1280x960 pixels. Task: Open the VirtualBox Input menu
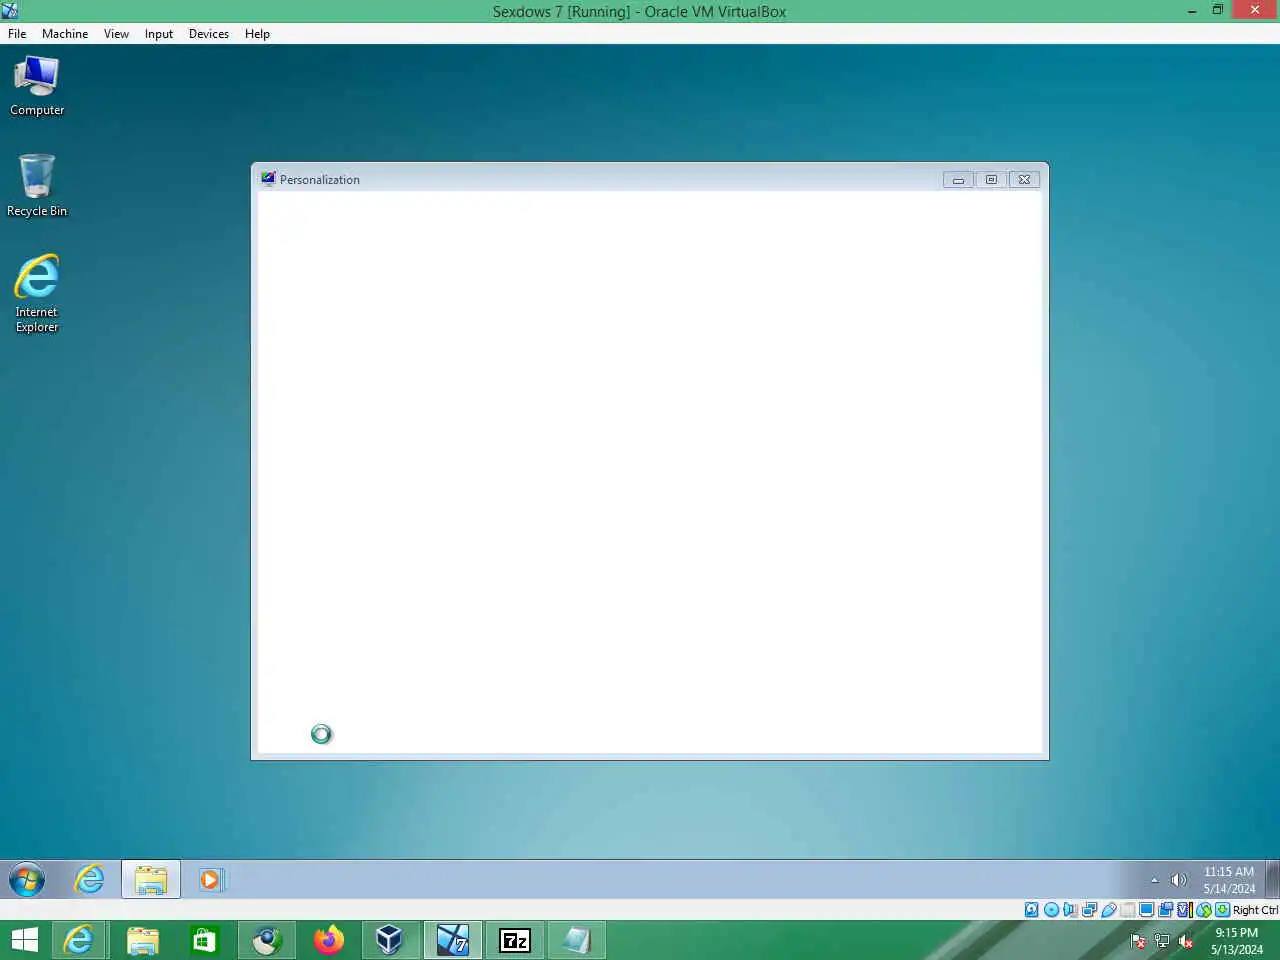click(x=159, y=33)
